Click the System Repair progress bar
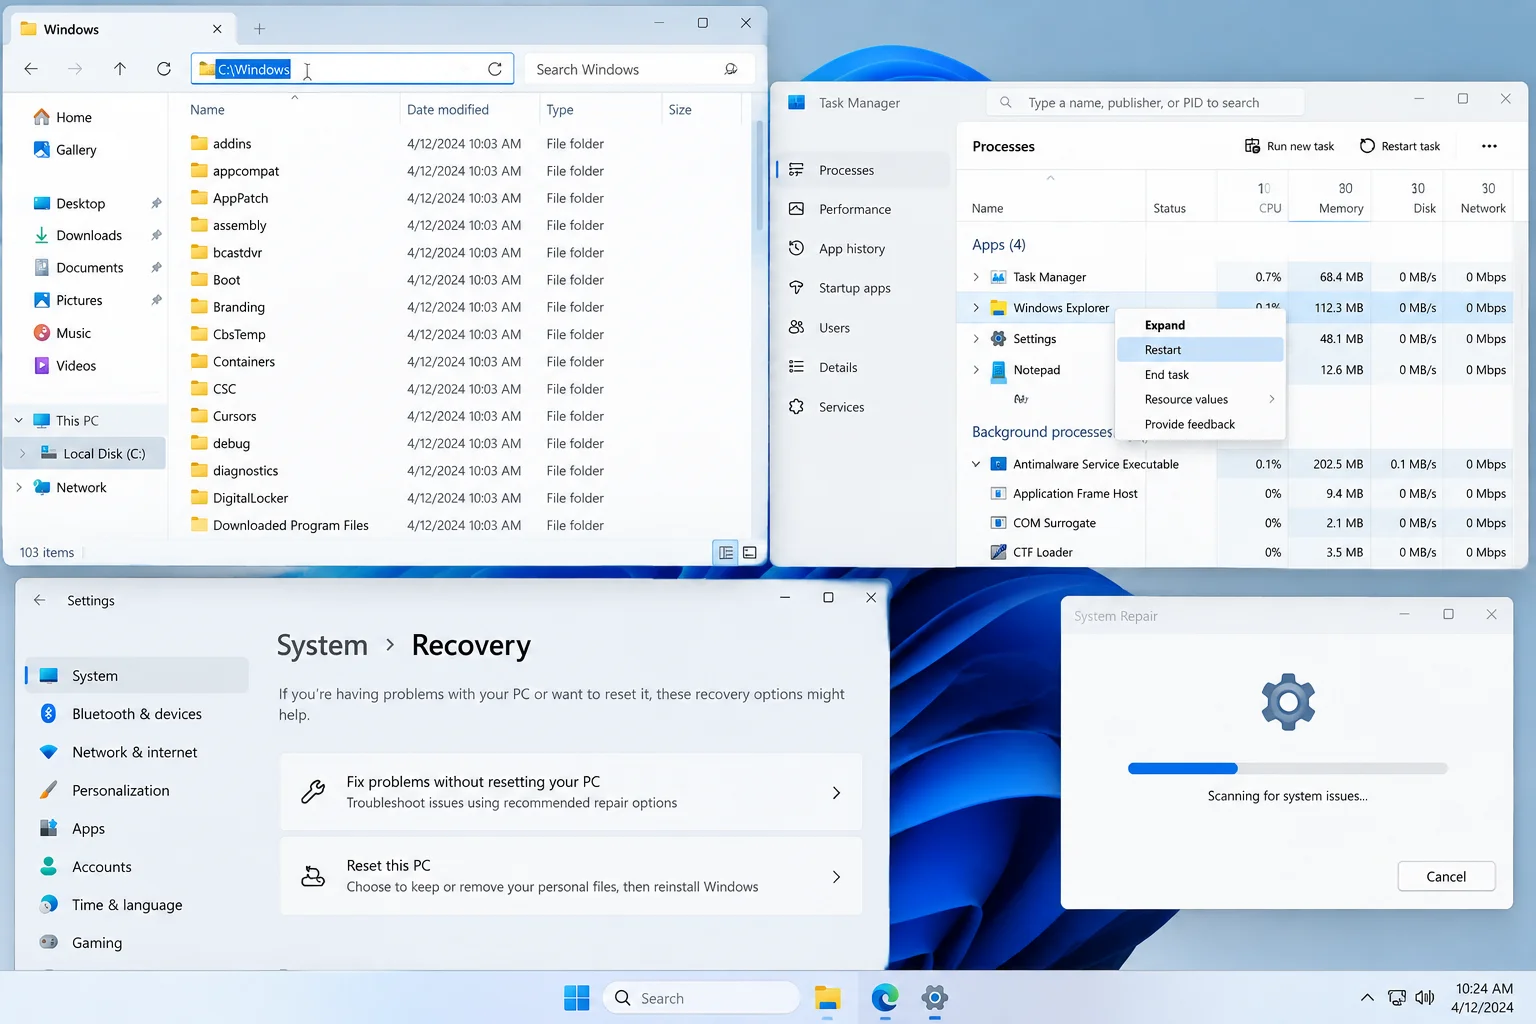This screenshot has height=1024, width=1536. click(1287, 768)
